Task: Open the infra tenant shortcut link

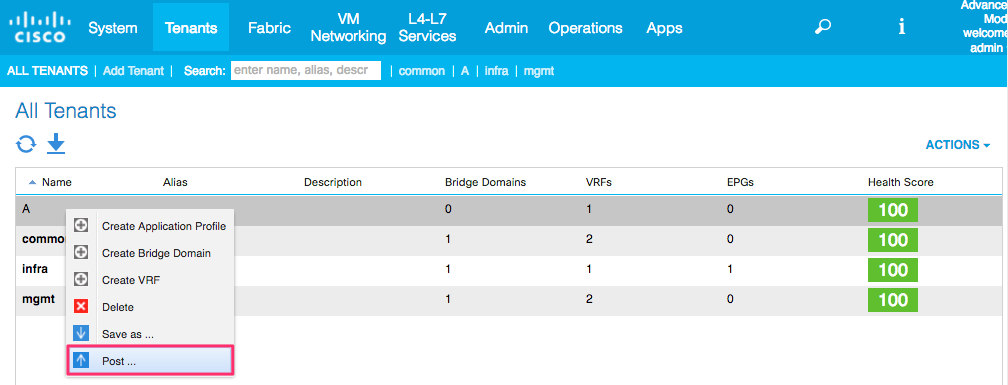Action: tap(496, 71)
